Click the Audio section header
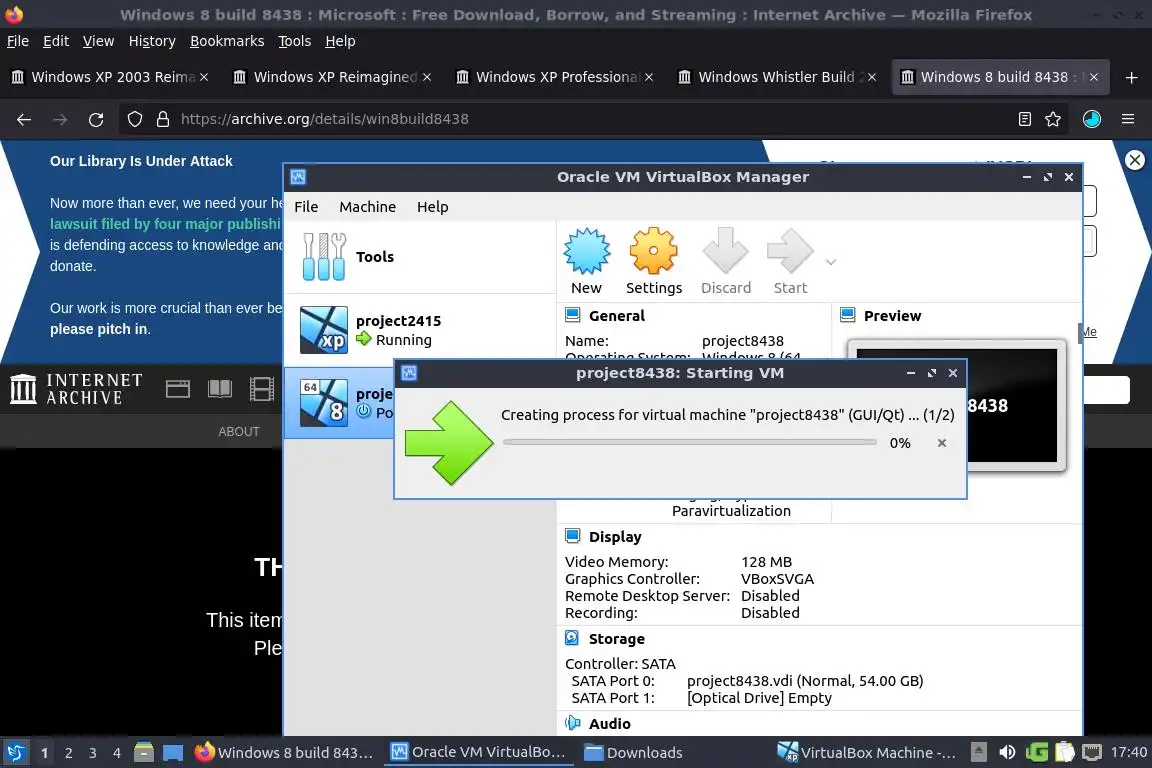1152x768 pixels. (x=609, y=724)
